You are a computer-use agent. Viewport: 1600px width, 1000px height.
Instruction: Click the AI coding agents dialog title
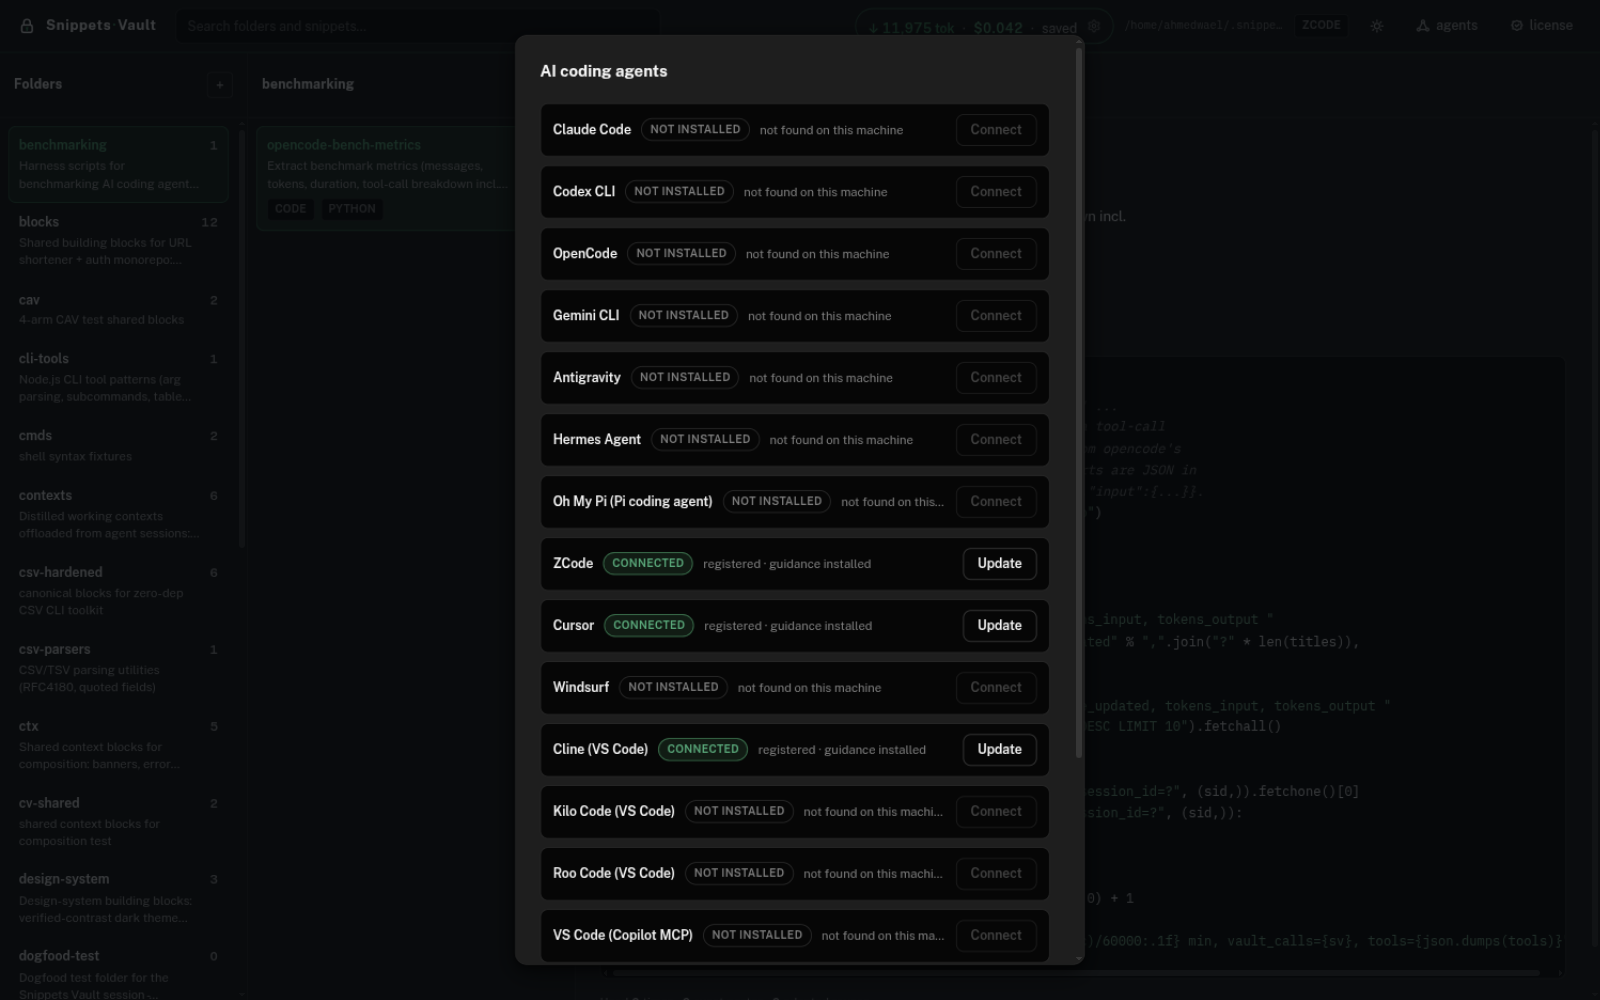(x=604, y=71)
